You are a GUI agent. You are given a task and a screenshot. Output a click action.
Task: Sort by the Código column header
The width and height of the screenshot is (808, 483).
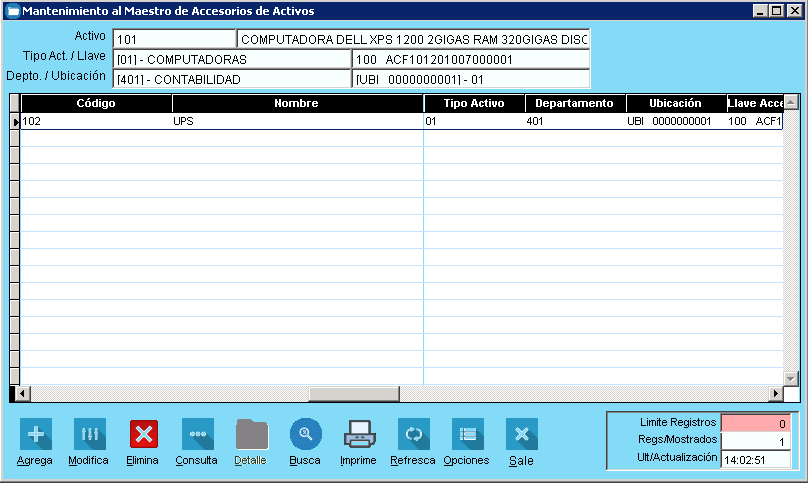[96, 103]
